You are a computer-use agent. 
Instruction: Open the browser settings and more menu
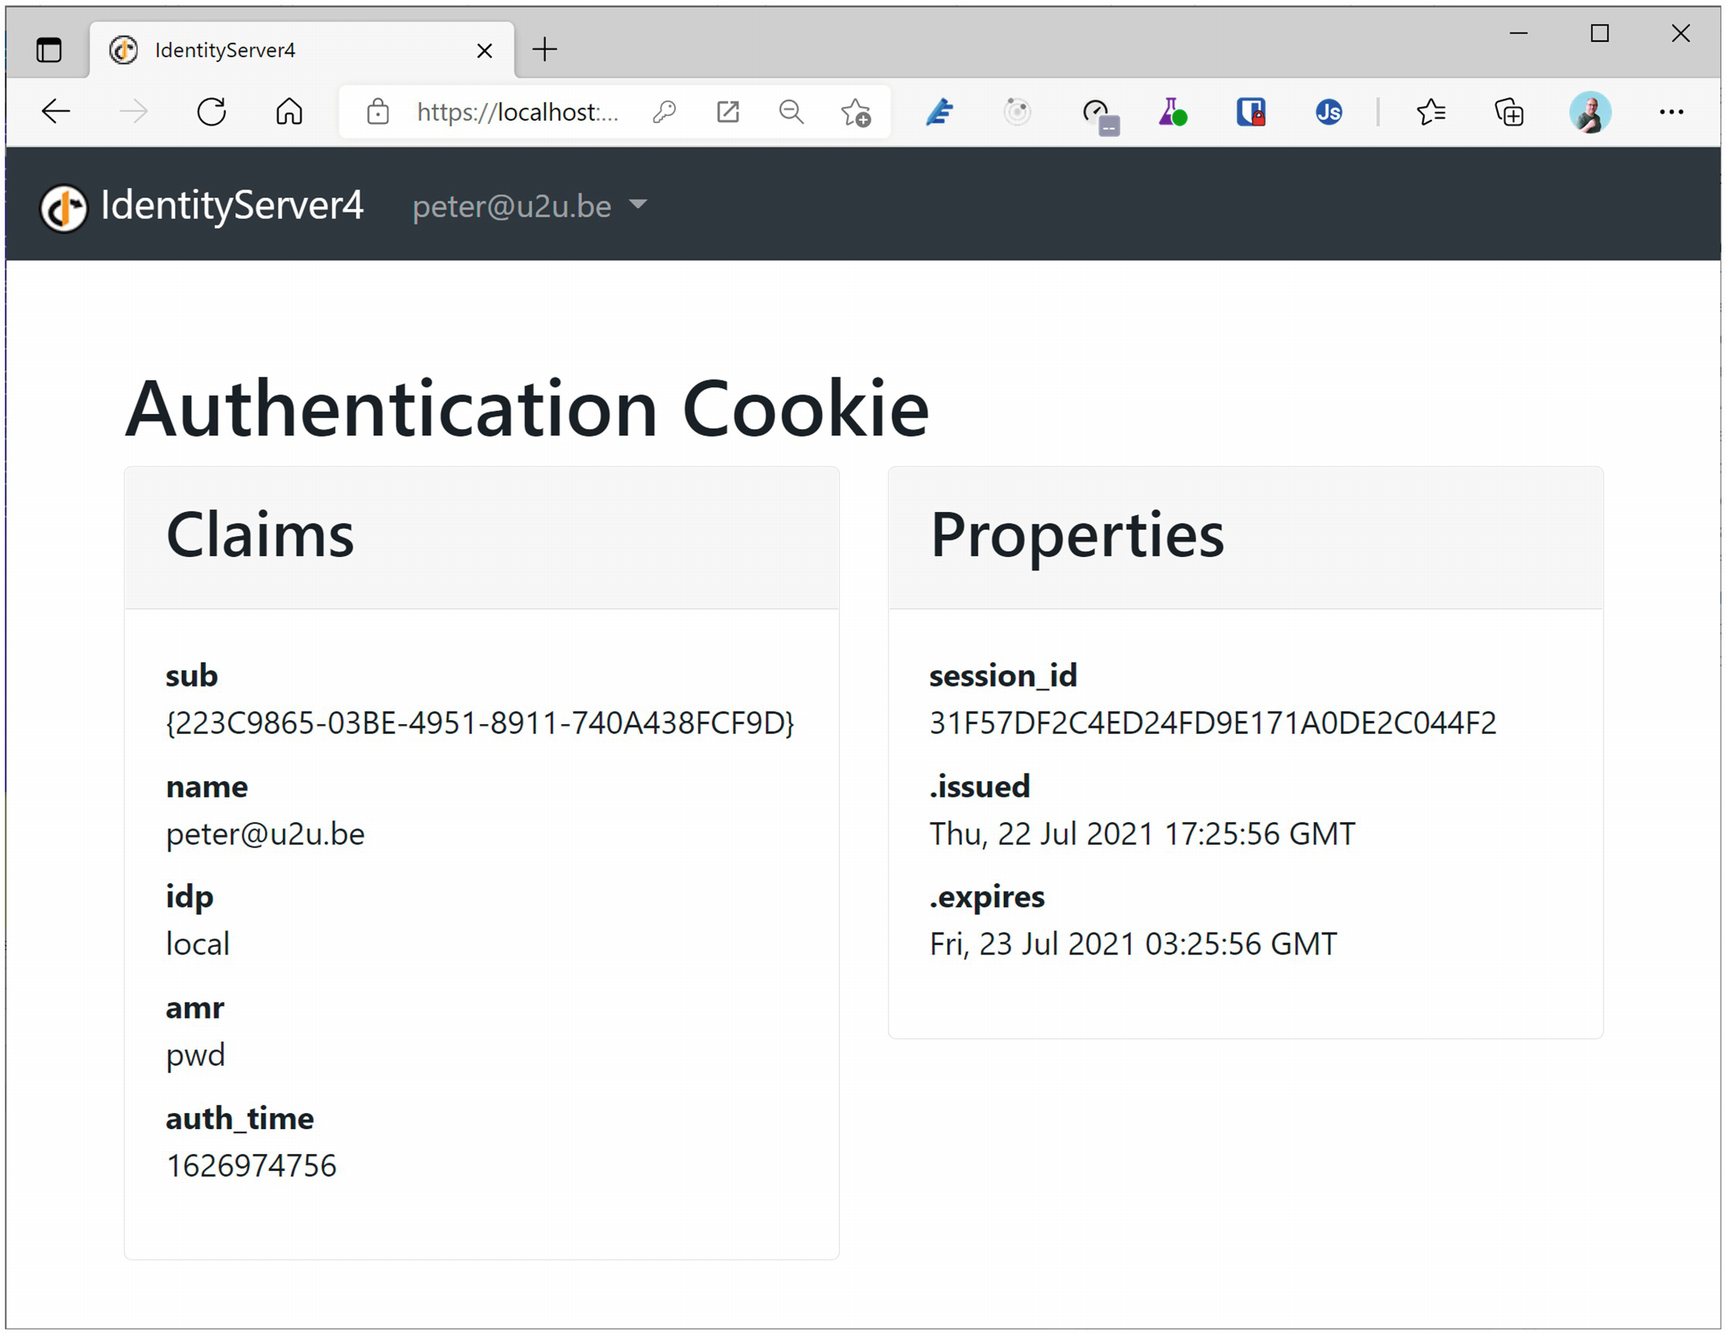coord(1671,112)
